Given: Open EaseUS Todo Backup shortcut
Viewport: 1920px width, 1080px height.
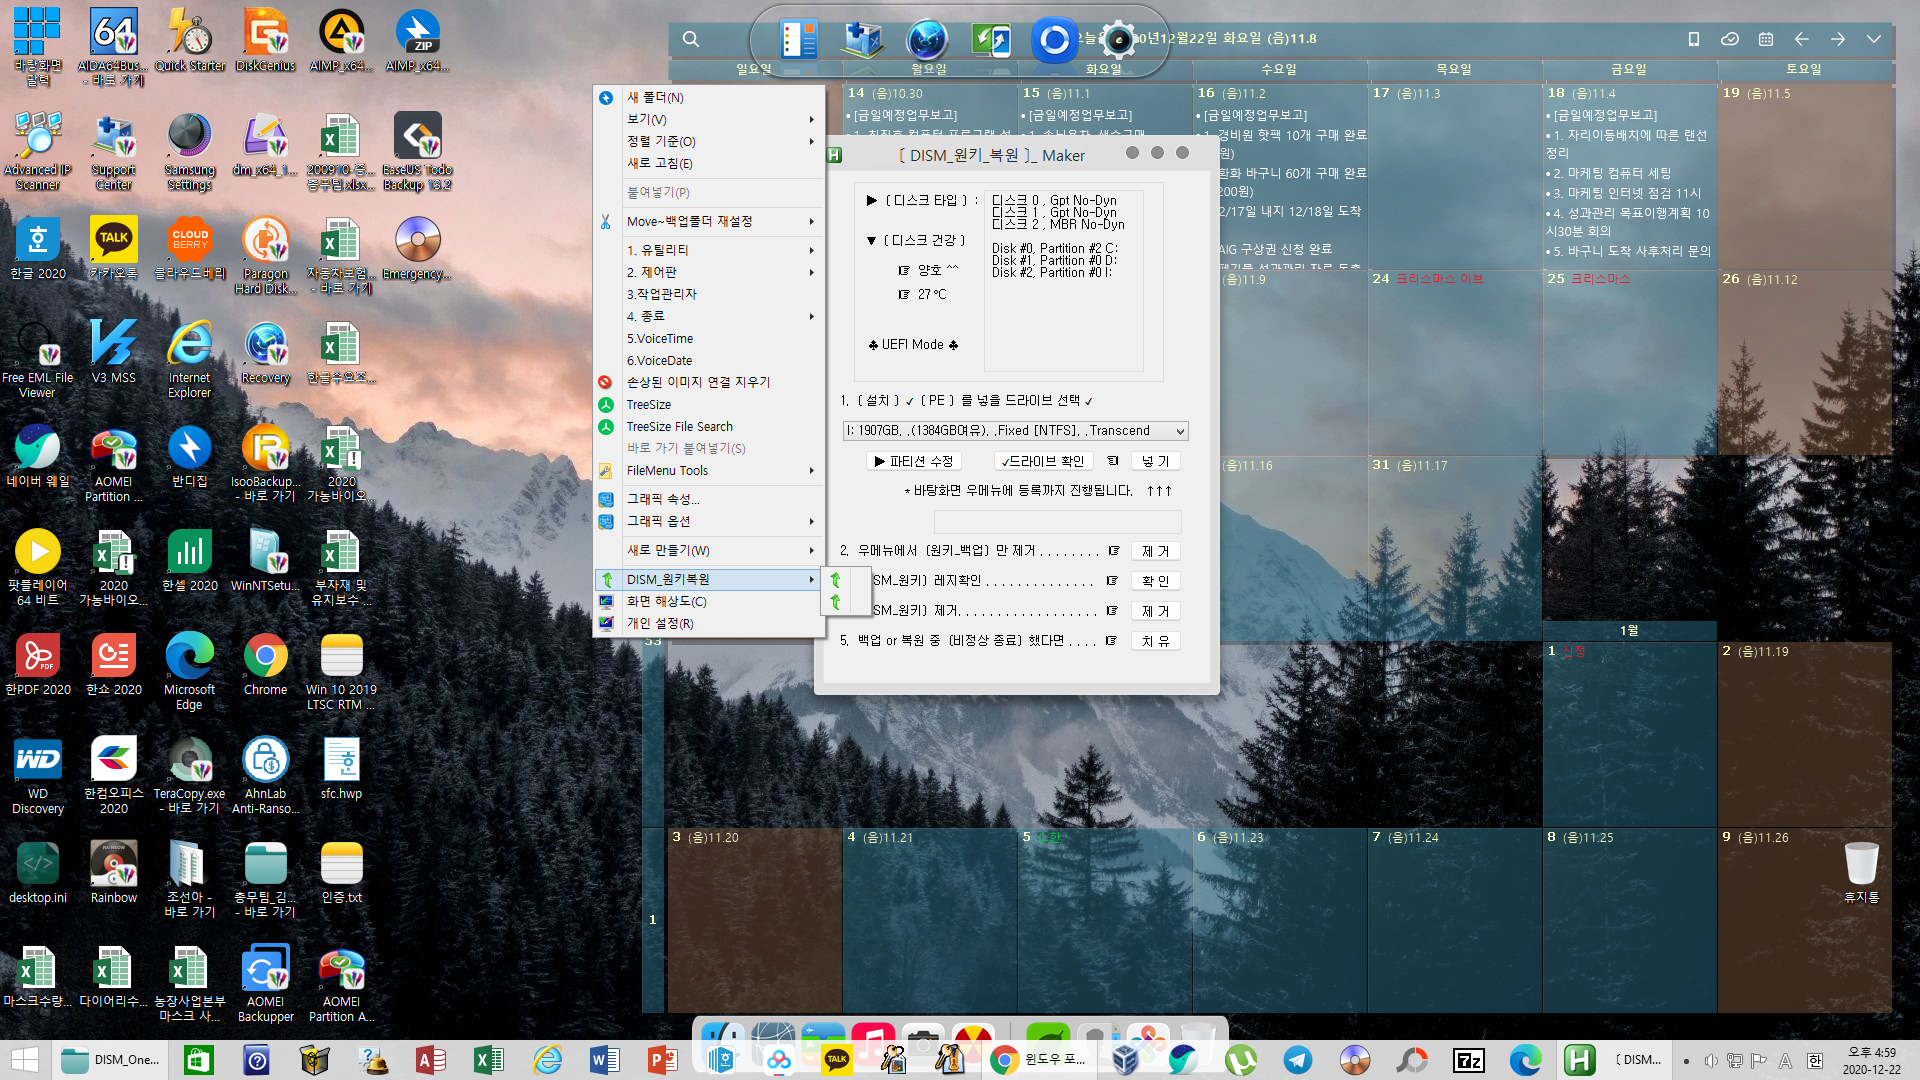Looking at the screenshot, I should 417,150.
